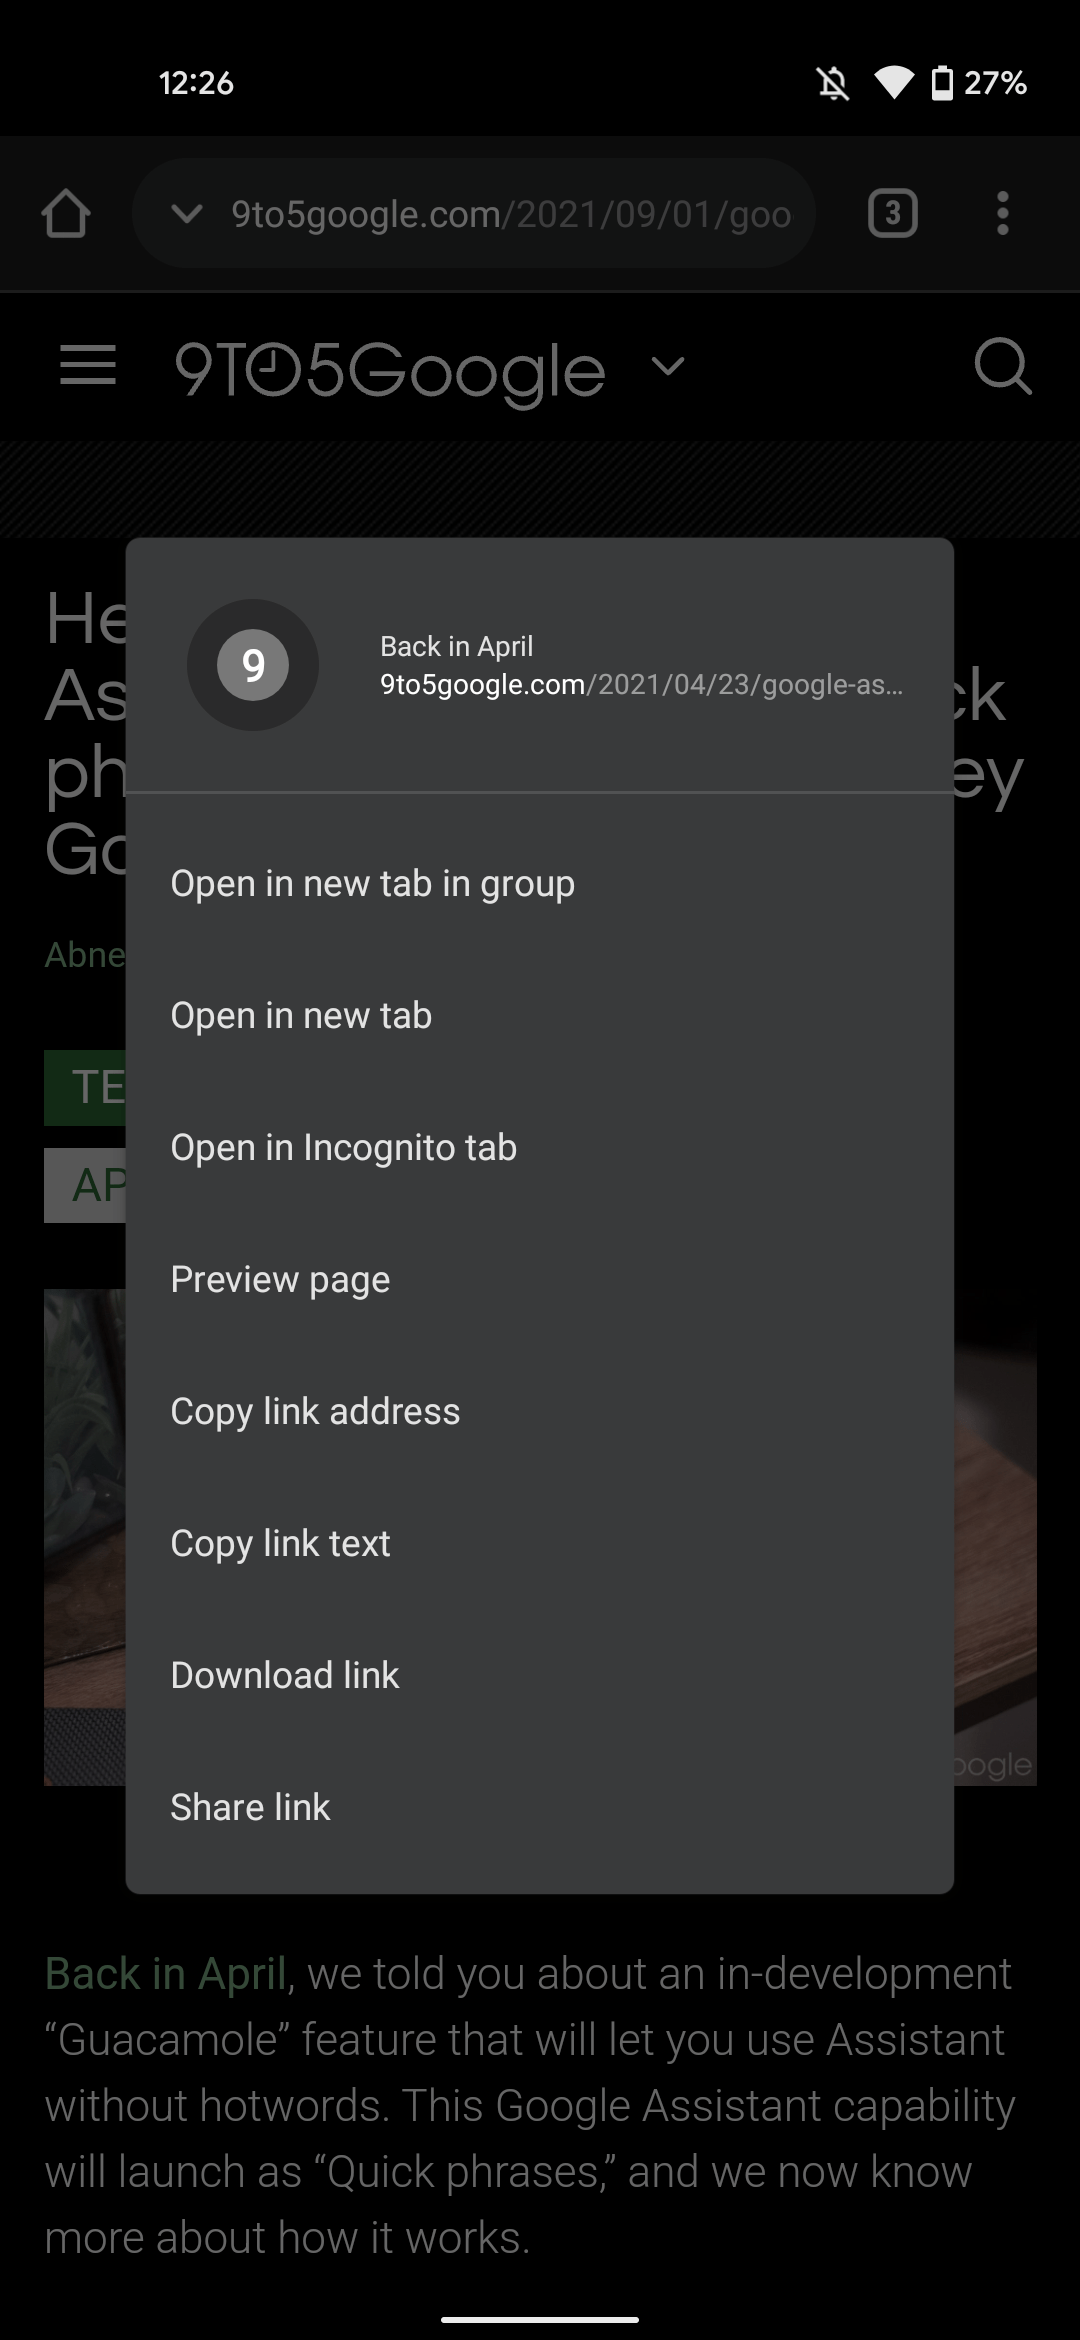Screen dimensions: 1080x2340
Task: Tap the link favicon with number 9
Action: [253, 665]
